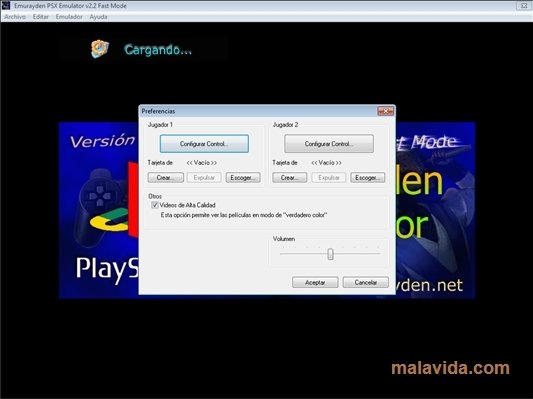Open the Archivo menu

(15, 17)
